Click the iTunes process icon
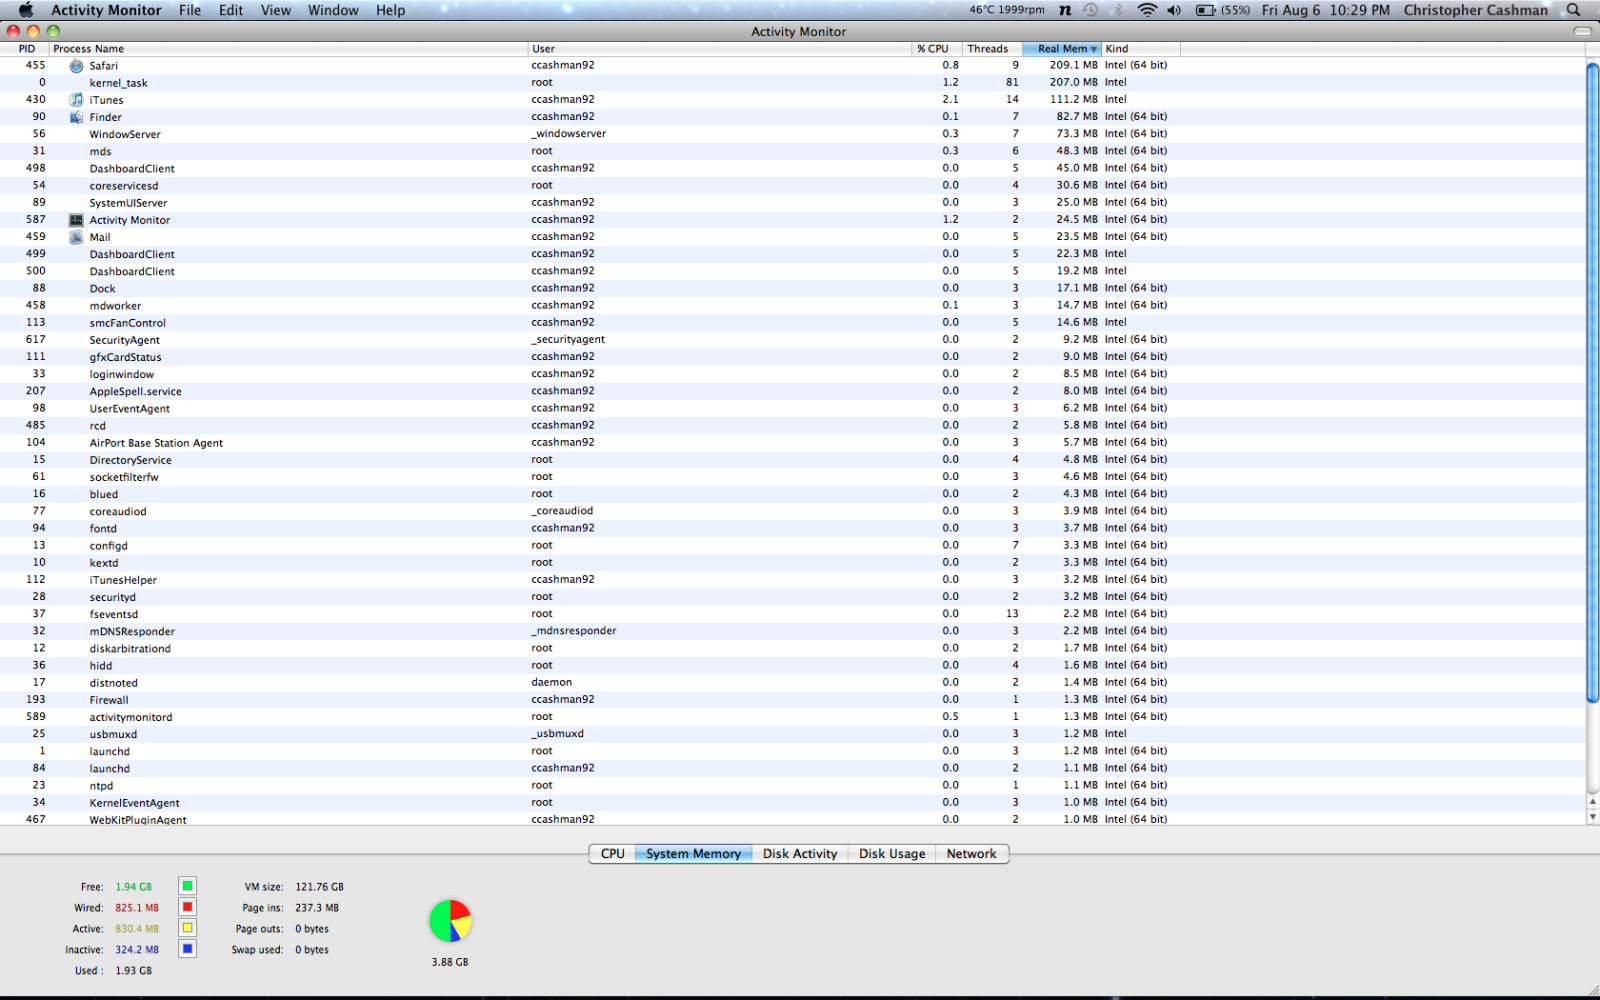 [x=76, y=100]
